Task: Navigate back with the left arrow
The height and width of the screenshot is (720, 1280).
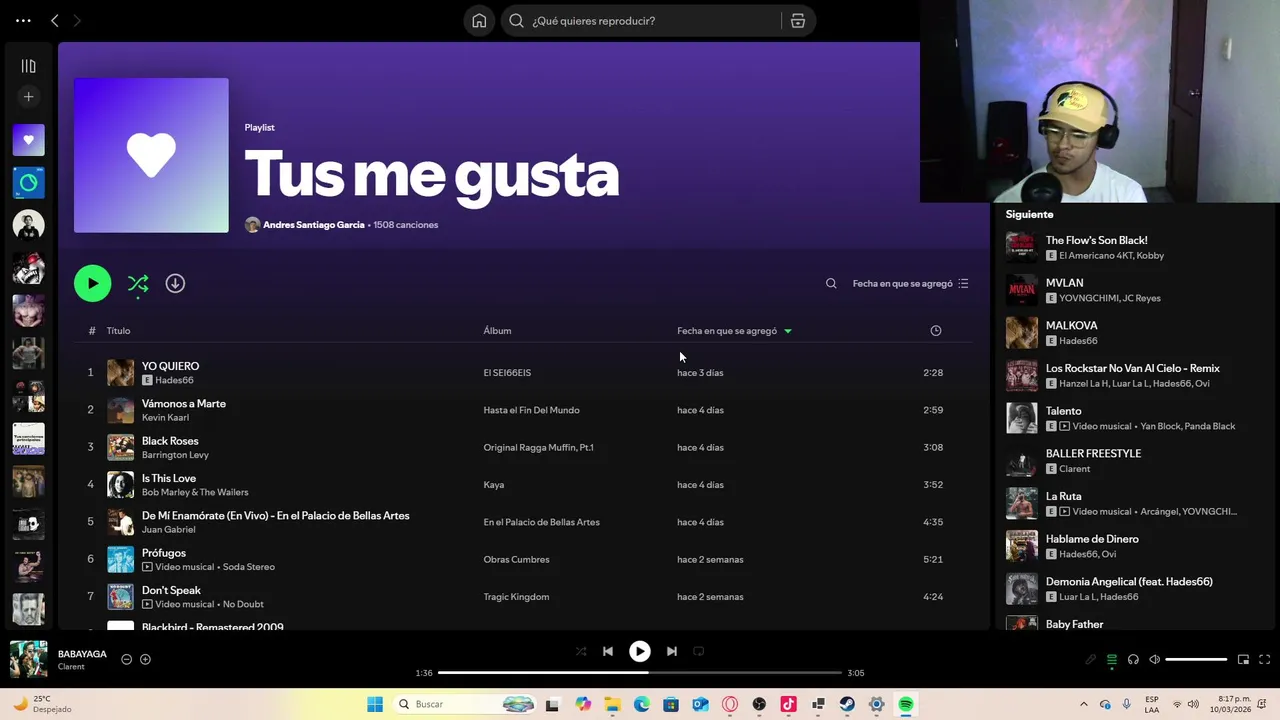Action: tap(55, 20)
